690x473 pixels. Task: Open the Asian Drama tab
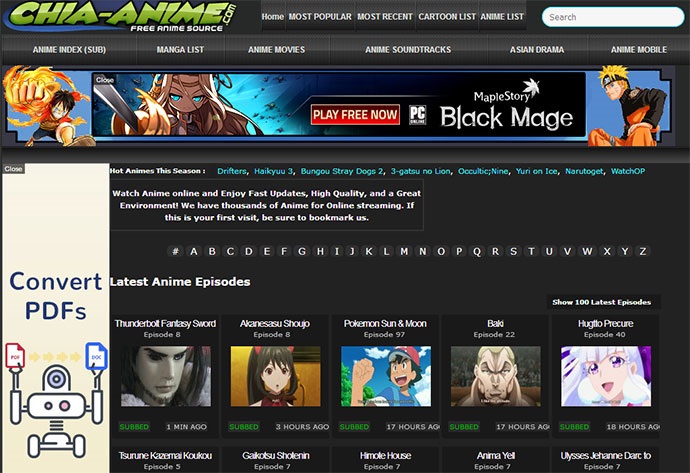click(537, 50)
